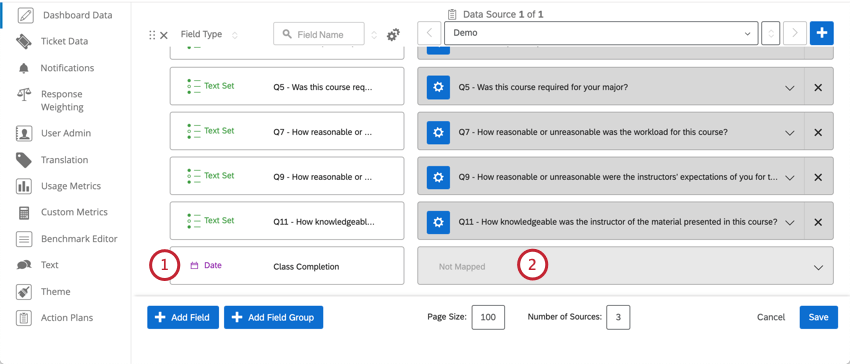Screen dimensions: 850x364
Task: Remove the Q7 mapping with X icon
Action: (819, 132)
